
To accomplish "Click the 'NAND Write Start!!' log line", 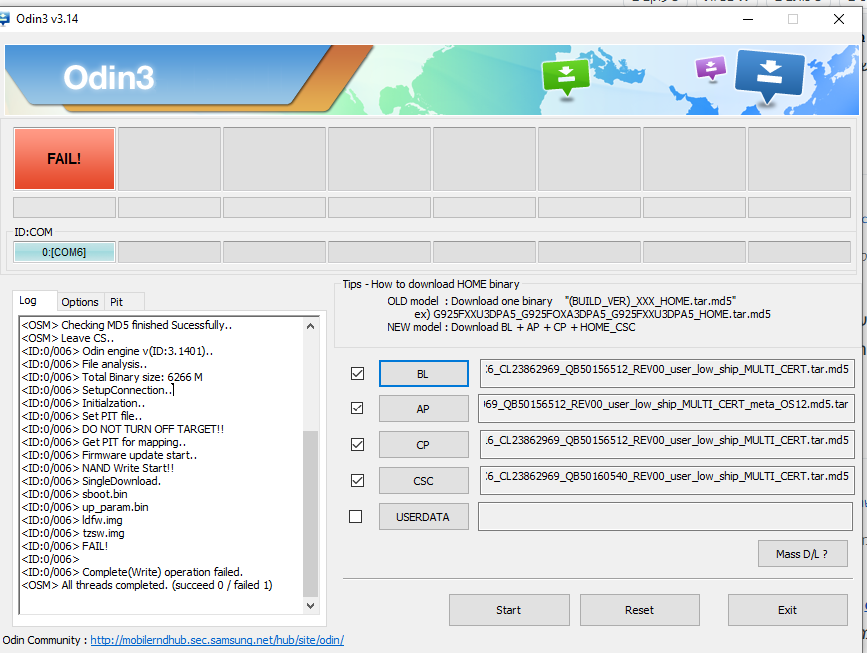I will (x=98, y=468).
